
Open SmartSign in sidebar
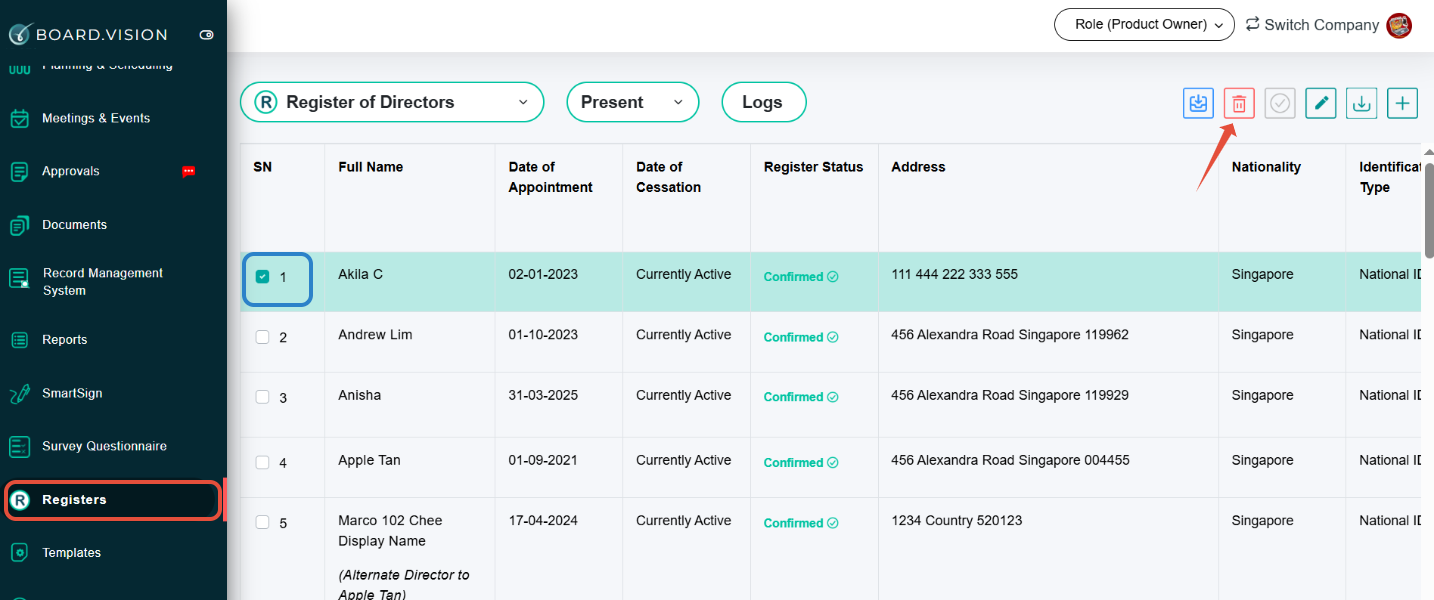[72, 393]
